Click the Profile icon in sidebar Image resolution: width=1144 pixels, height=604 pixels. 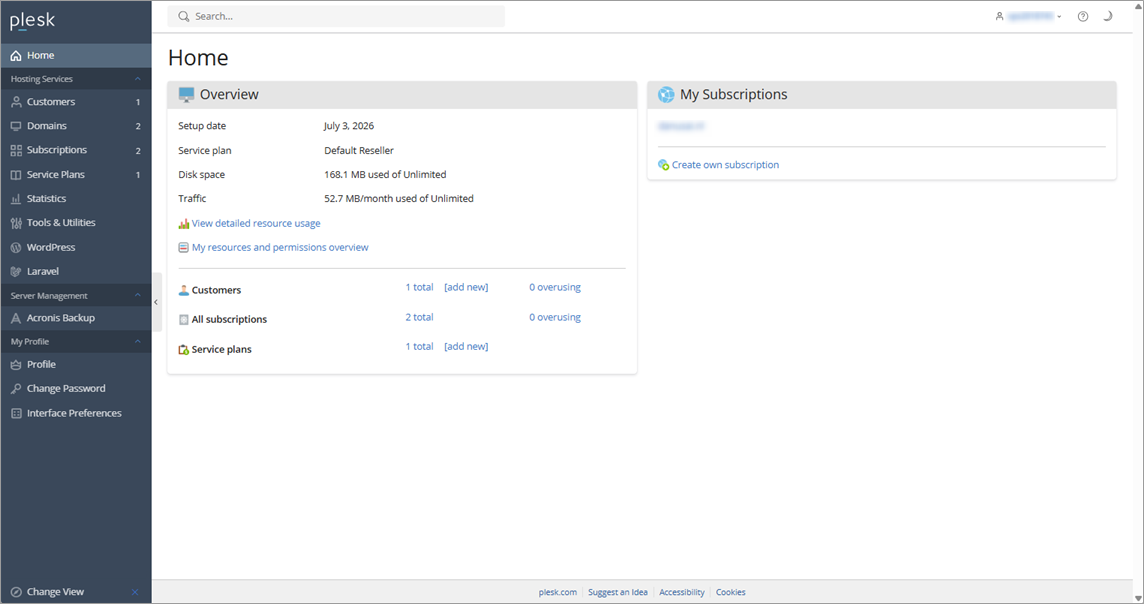pyautogui.click(x=16, y=365)
